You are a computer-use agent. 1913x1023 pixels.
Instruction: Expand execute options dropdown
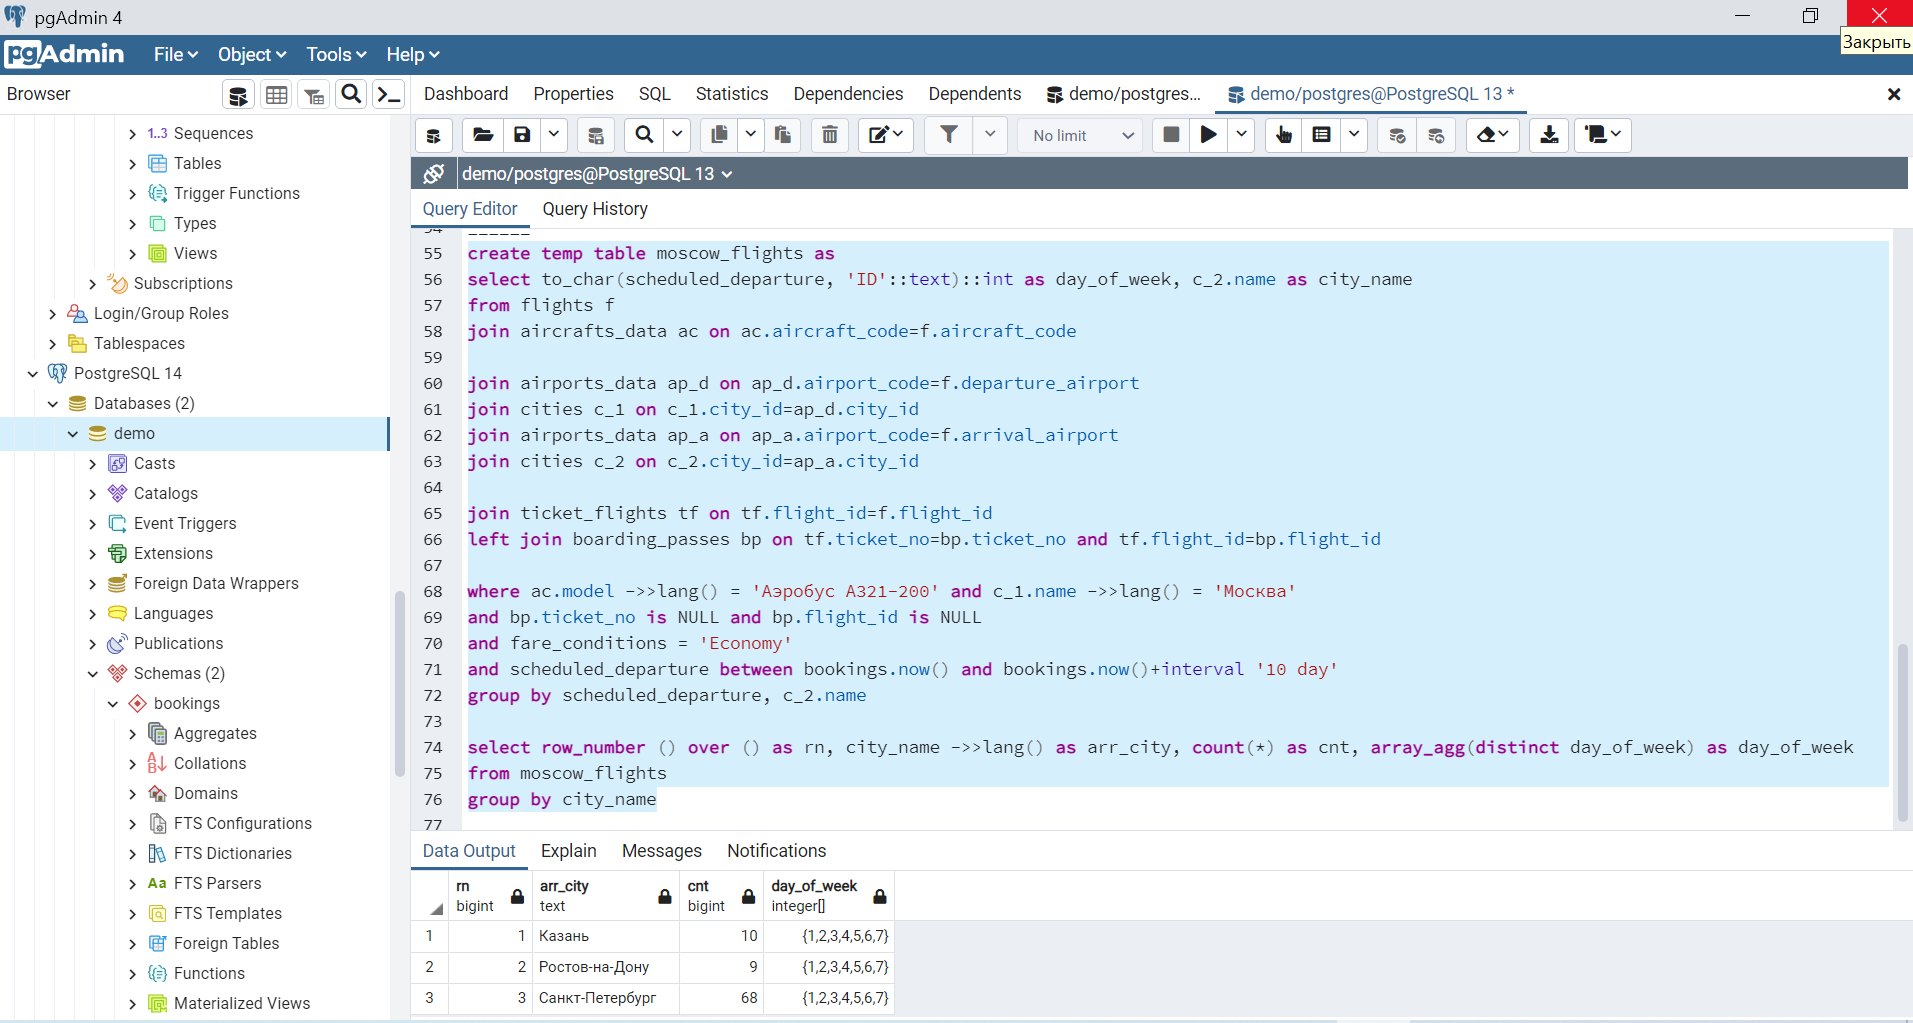pos(1241,135)
